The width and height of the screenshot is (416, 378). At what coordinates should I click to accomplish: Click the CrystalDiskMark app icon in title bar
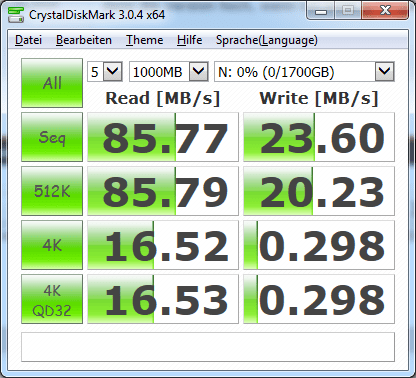click(16, 14)
